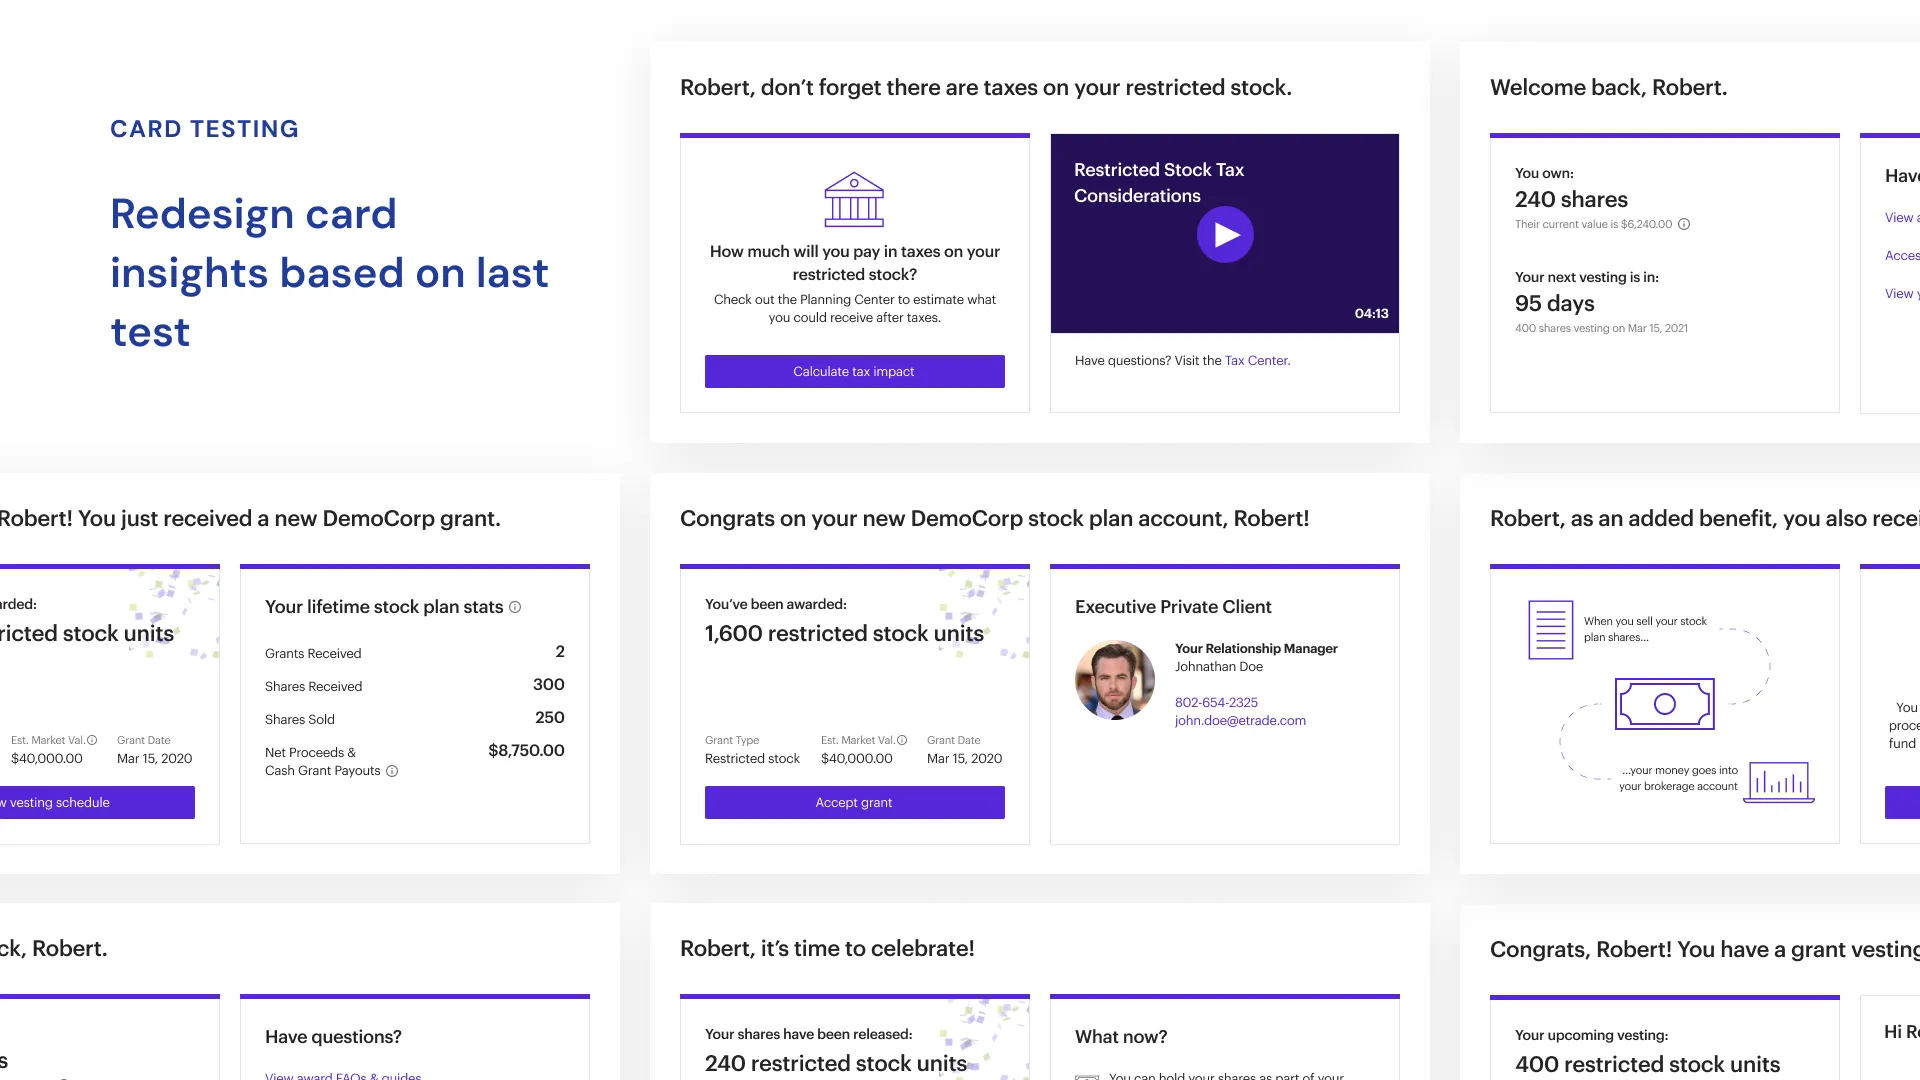Click info icon by Est. Market Val. $40,000.00 at left
Viewport: 1920px width, 1080px height.
(92, 741)
